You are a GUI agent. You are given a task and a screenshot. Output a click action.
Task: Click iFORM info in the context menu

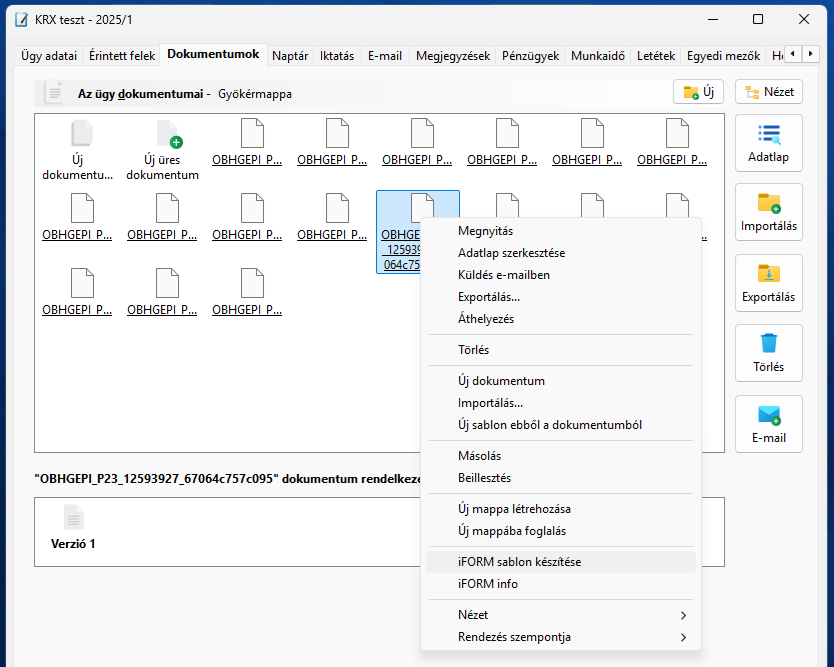point(561,584)
